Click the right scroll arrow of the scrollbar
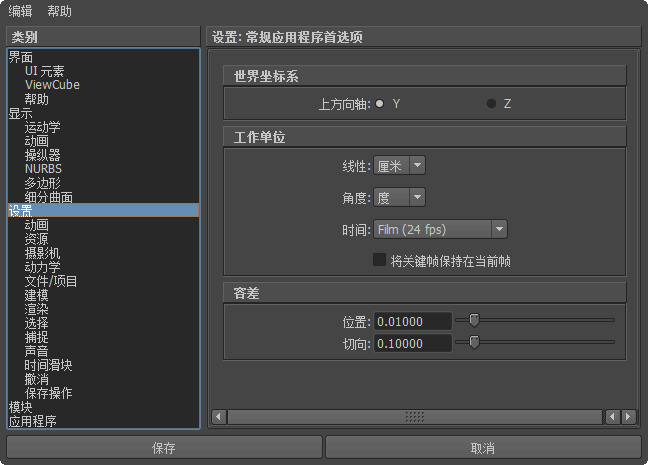The width and height of the screenshot is (648, 465). click(x=629, y=417)
